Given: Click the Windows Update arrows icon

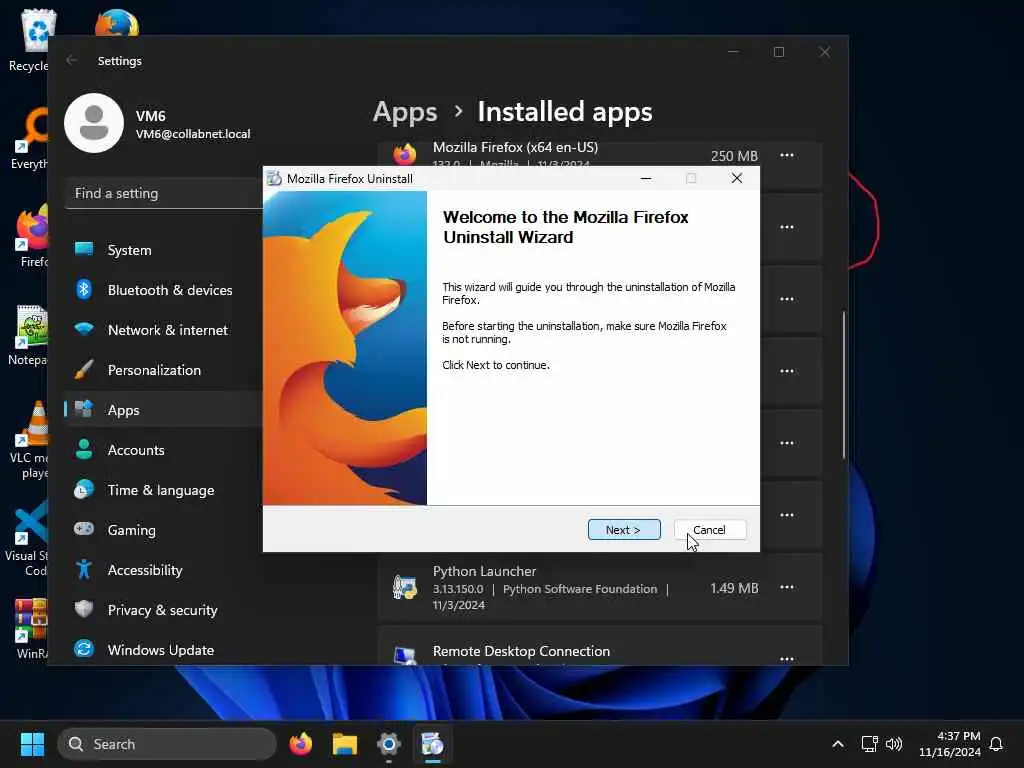Looking at the screenshot, I should [84, 648].
